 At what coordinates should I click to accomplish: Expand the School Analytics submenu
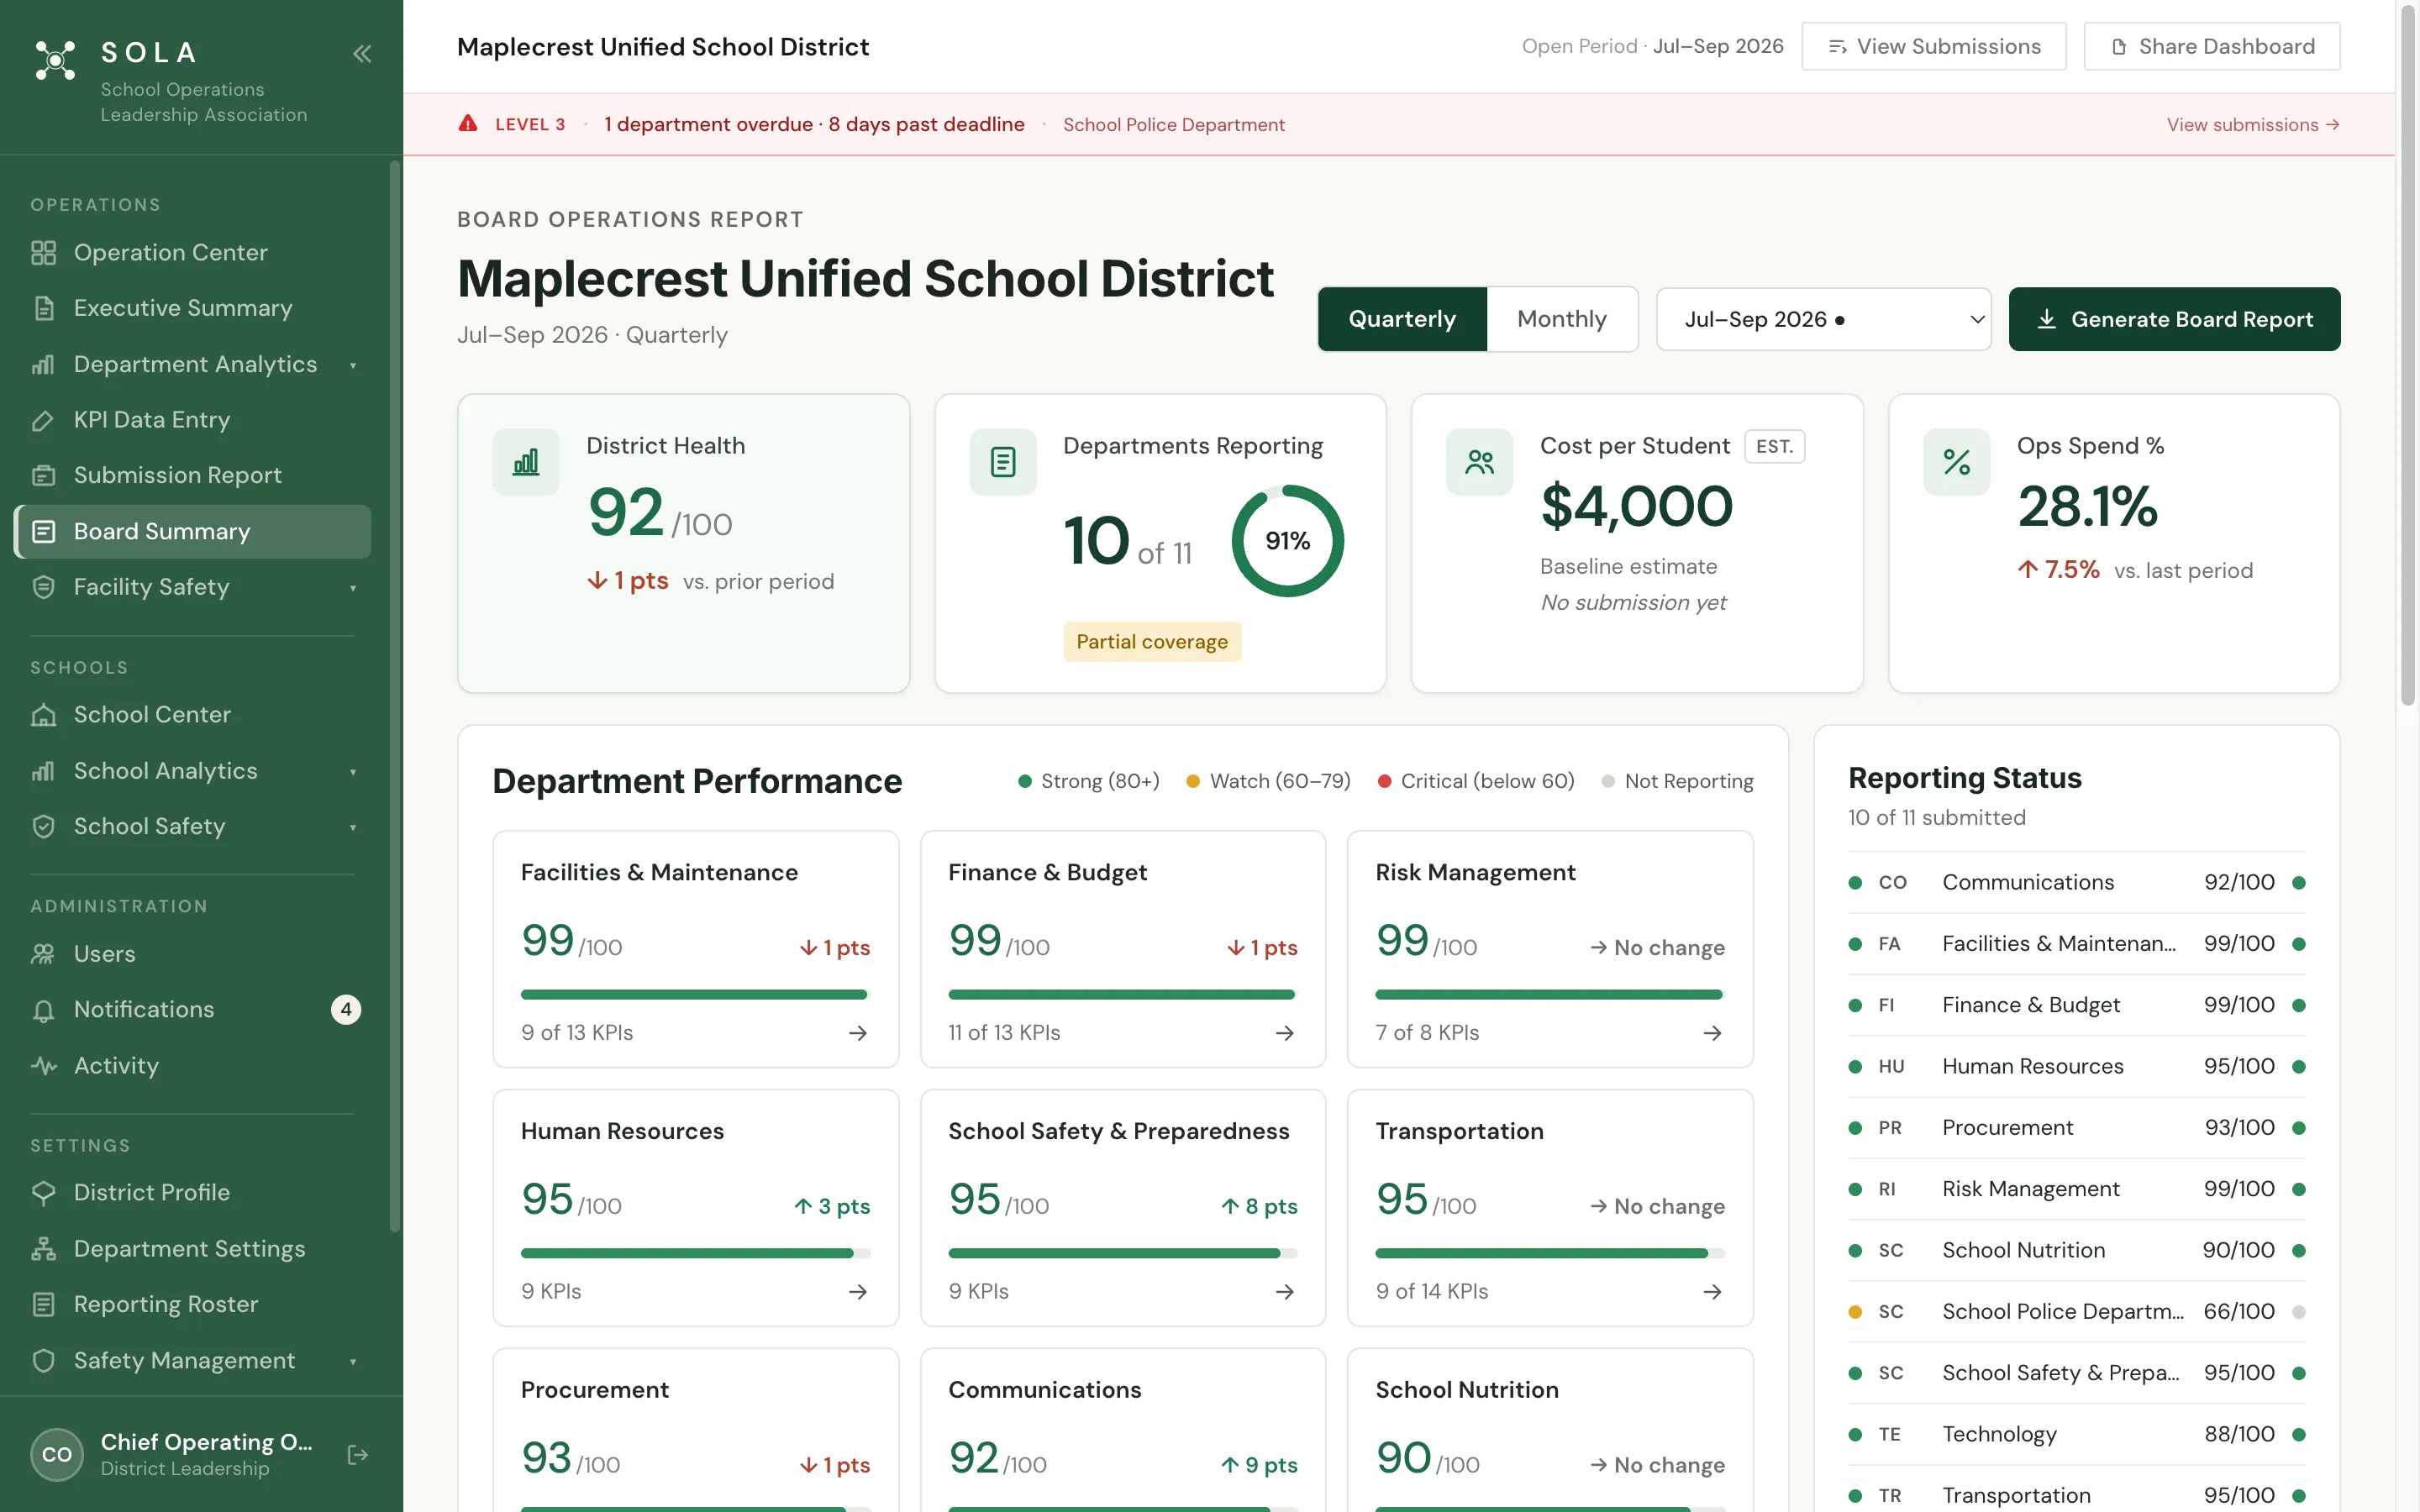pos(353,772)
